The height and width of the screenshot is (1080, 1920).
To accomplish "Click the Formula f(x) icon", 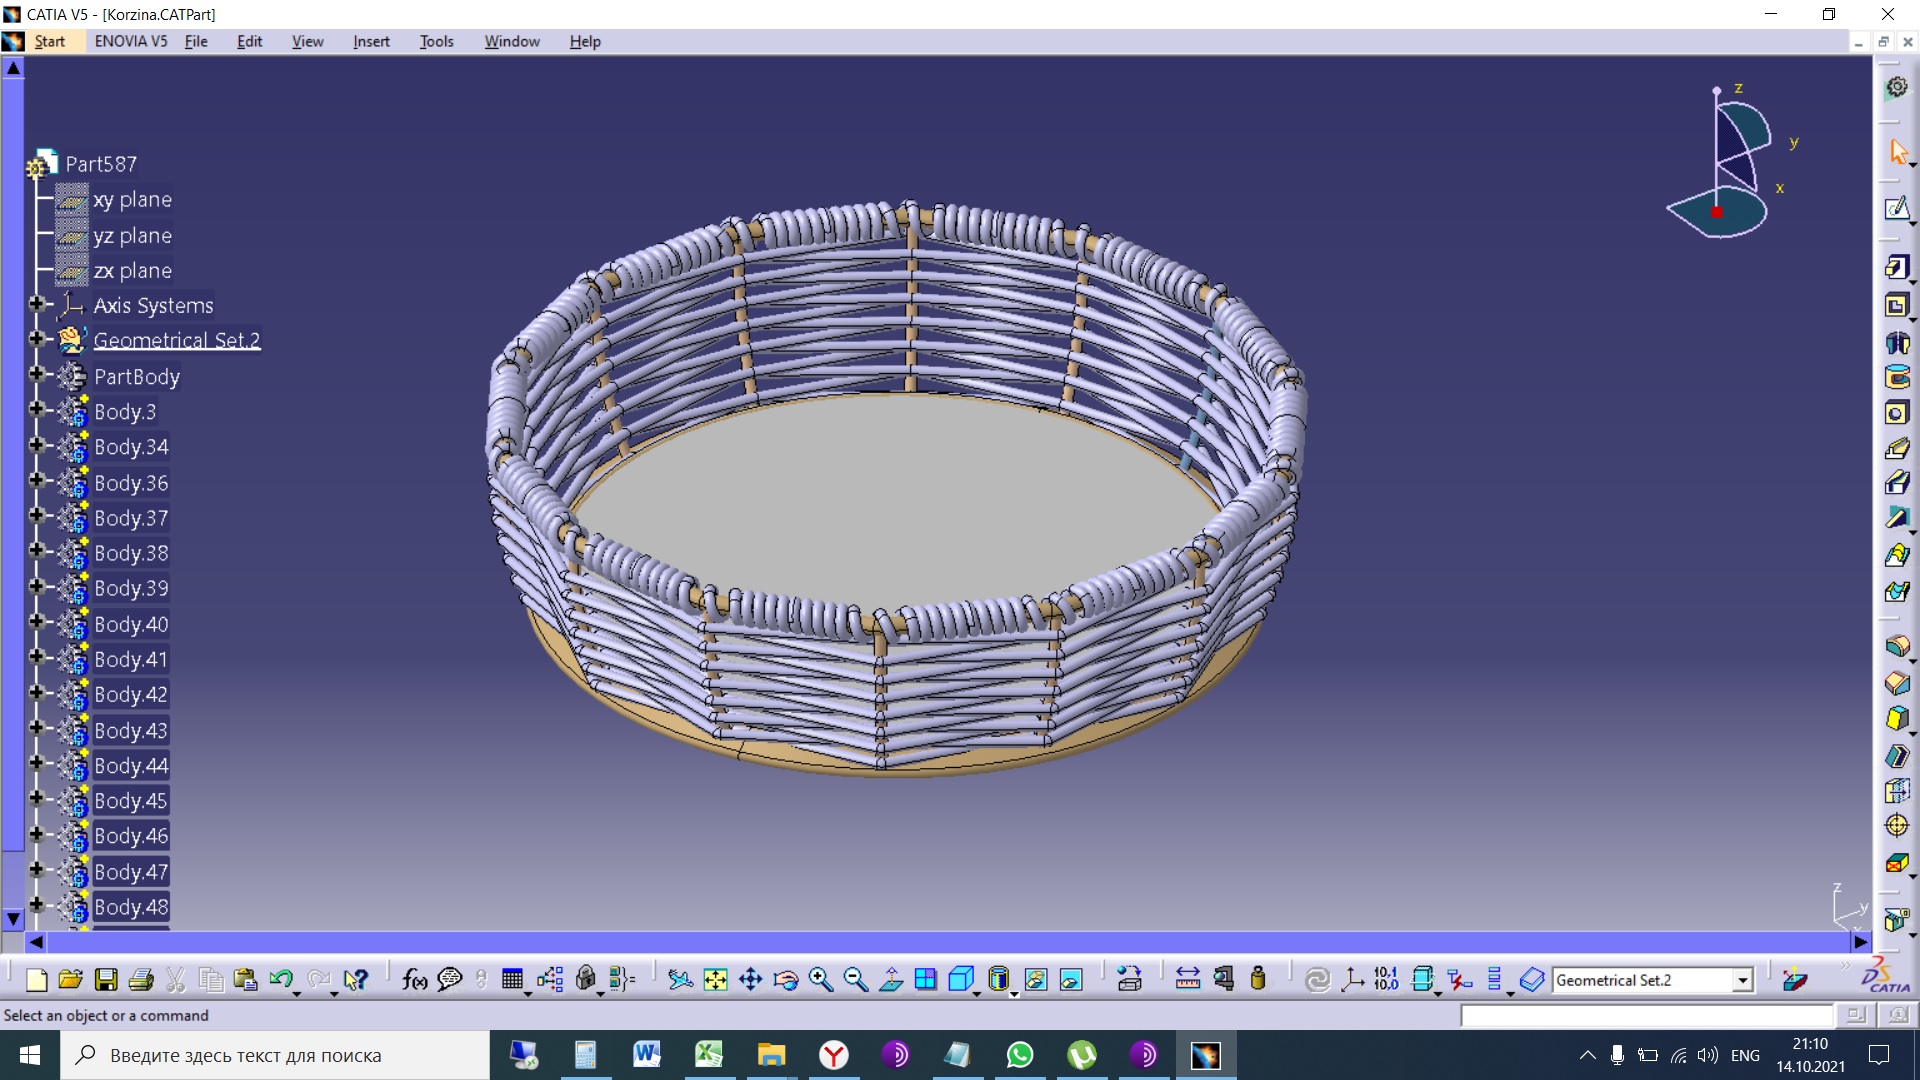I will point(414,980).
